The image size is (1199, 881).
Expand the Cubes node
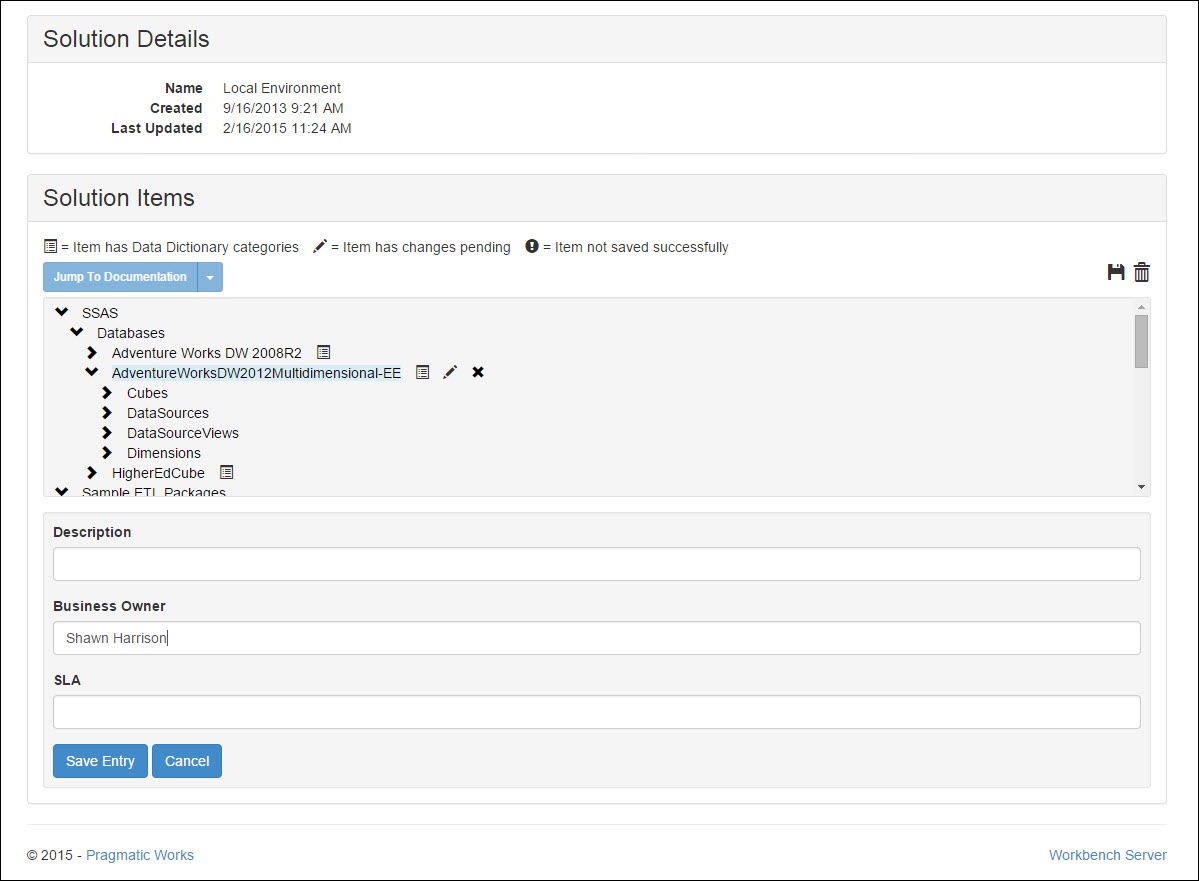point(107,392)
